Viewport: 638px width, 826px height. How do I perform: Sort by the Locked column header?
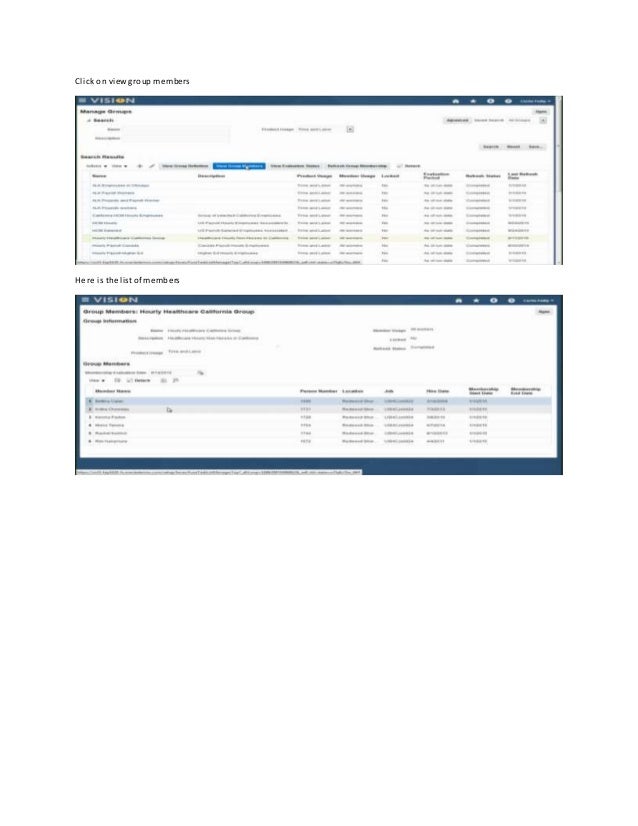click(x=390, y=176)
